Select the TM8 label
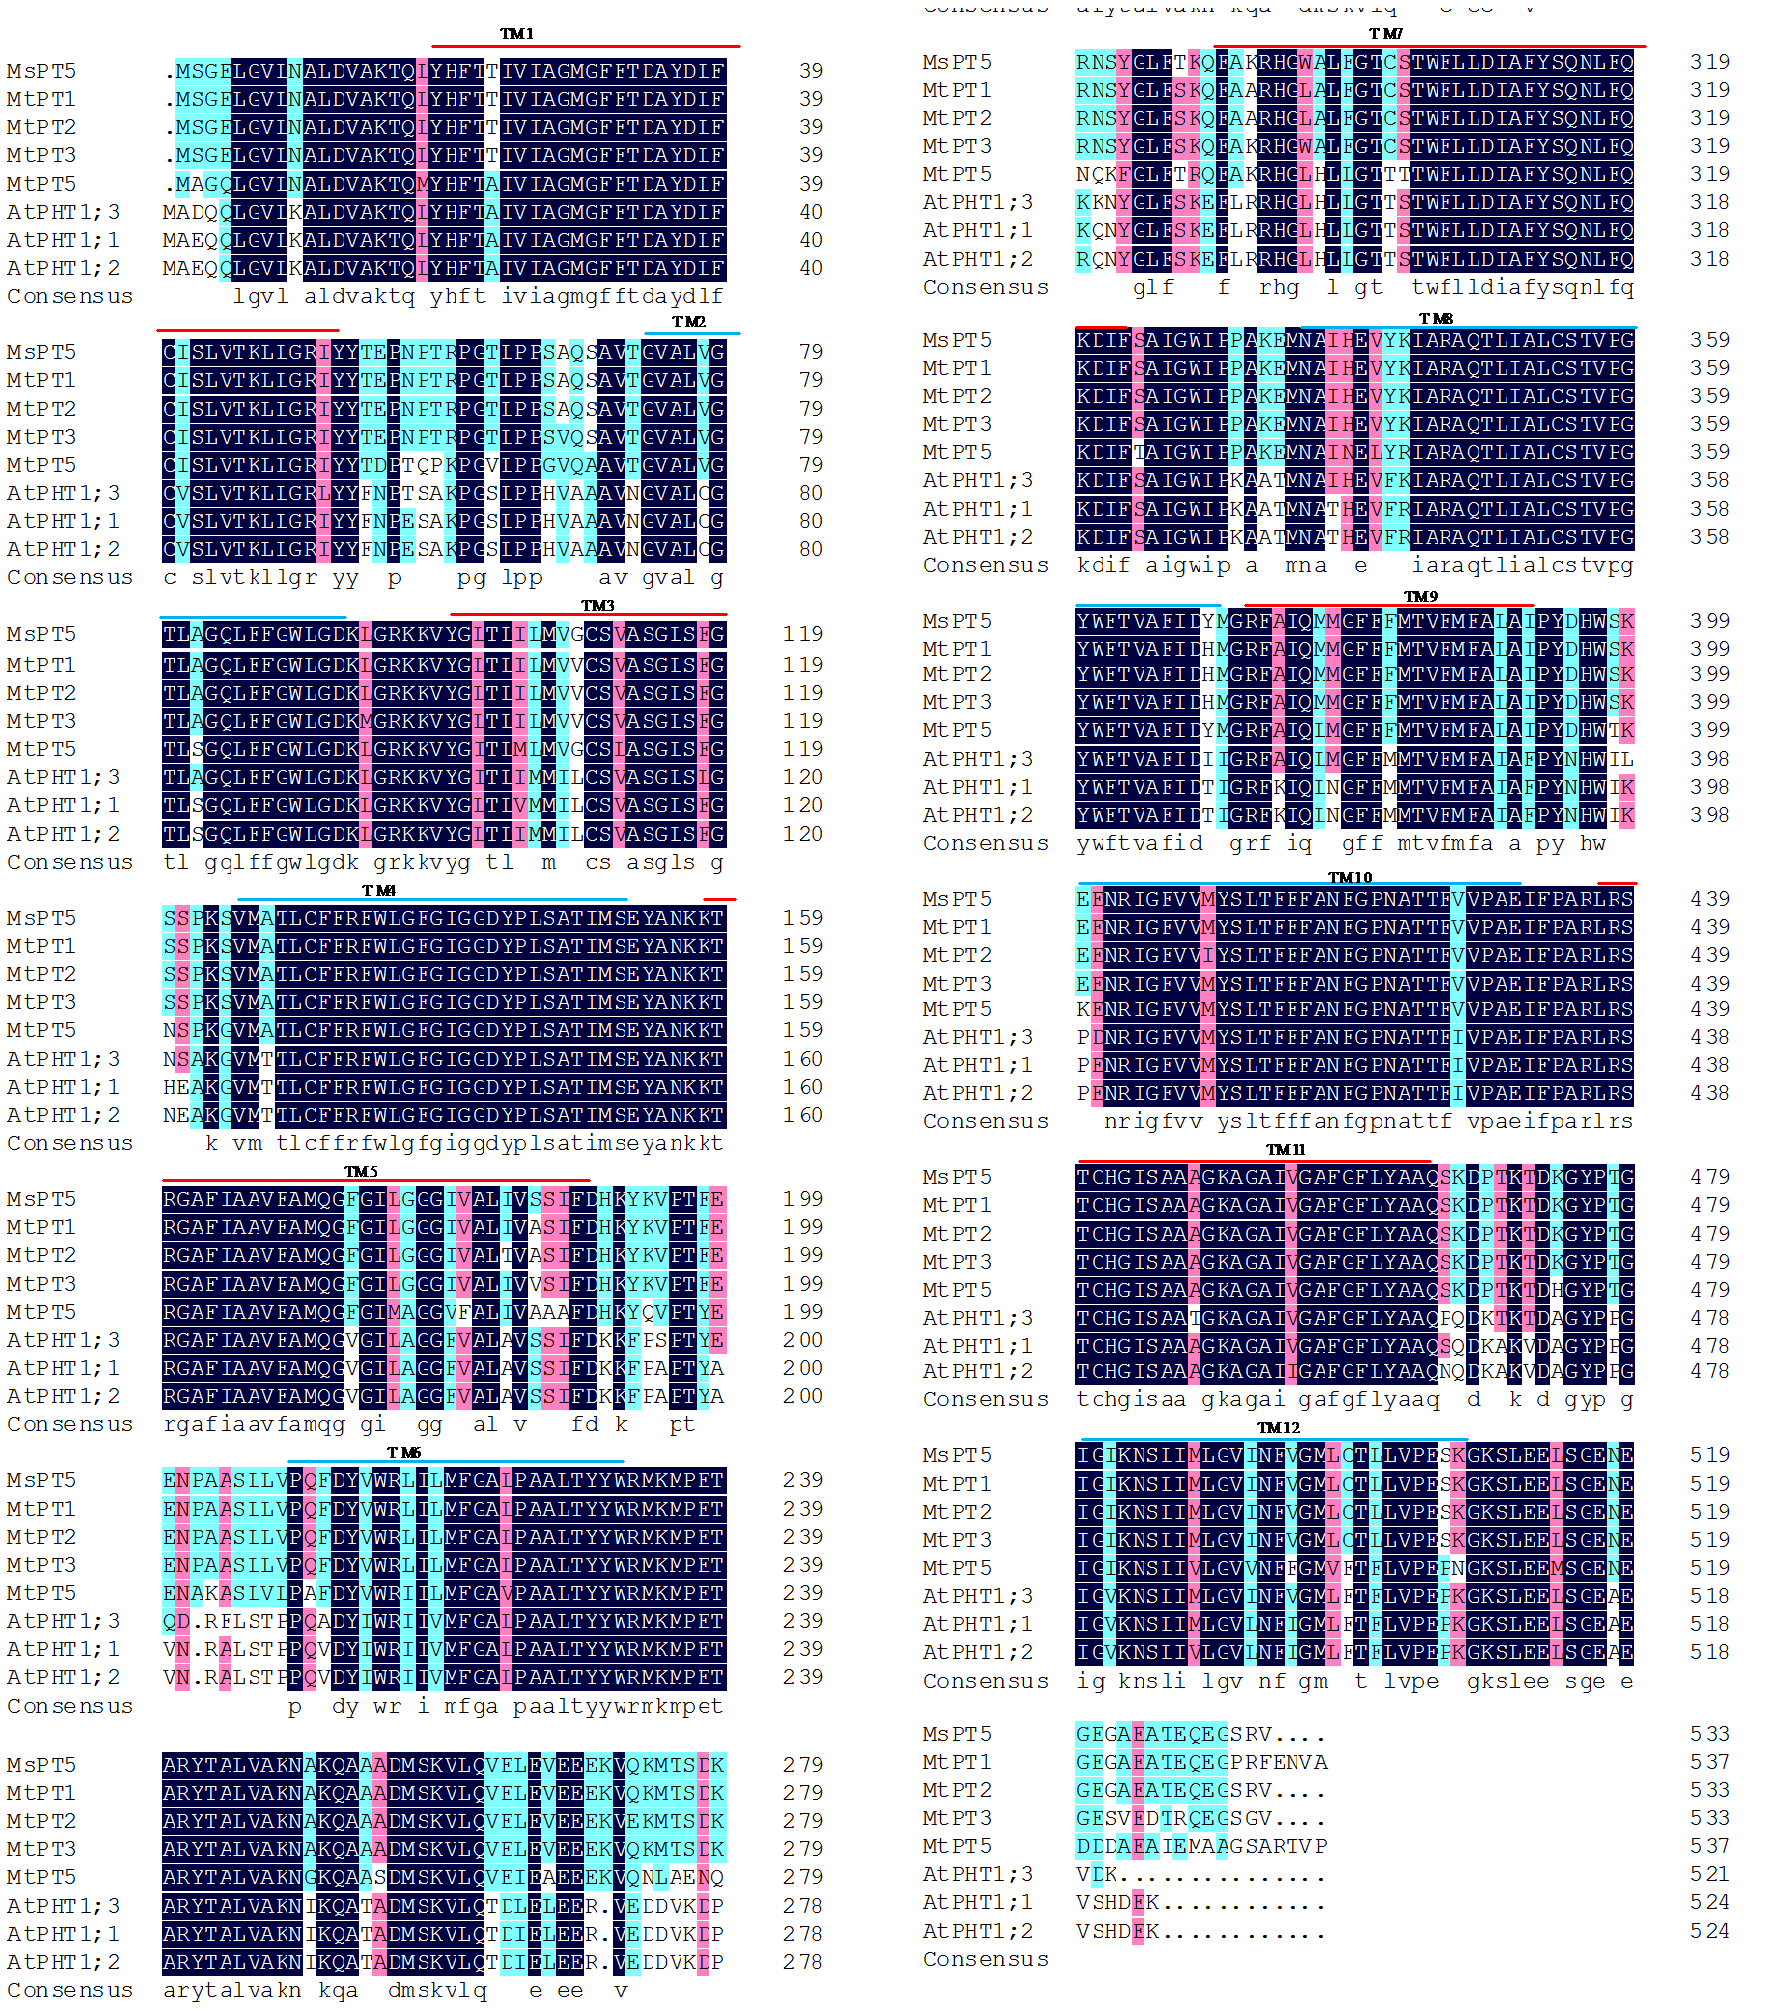The image size is (1773, 2014). tap(1435, 318)
